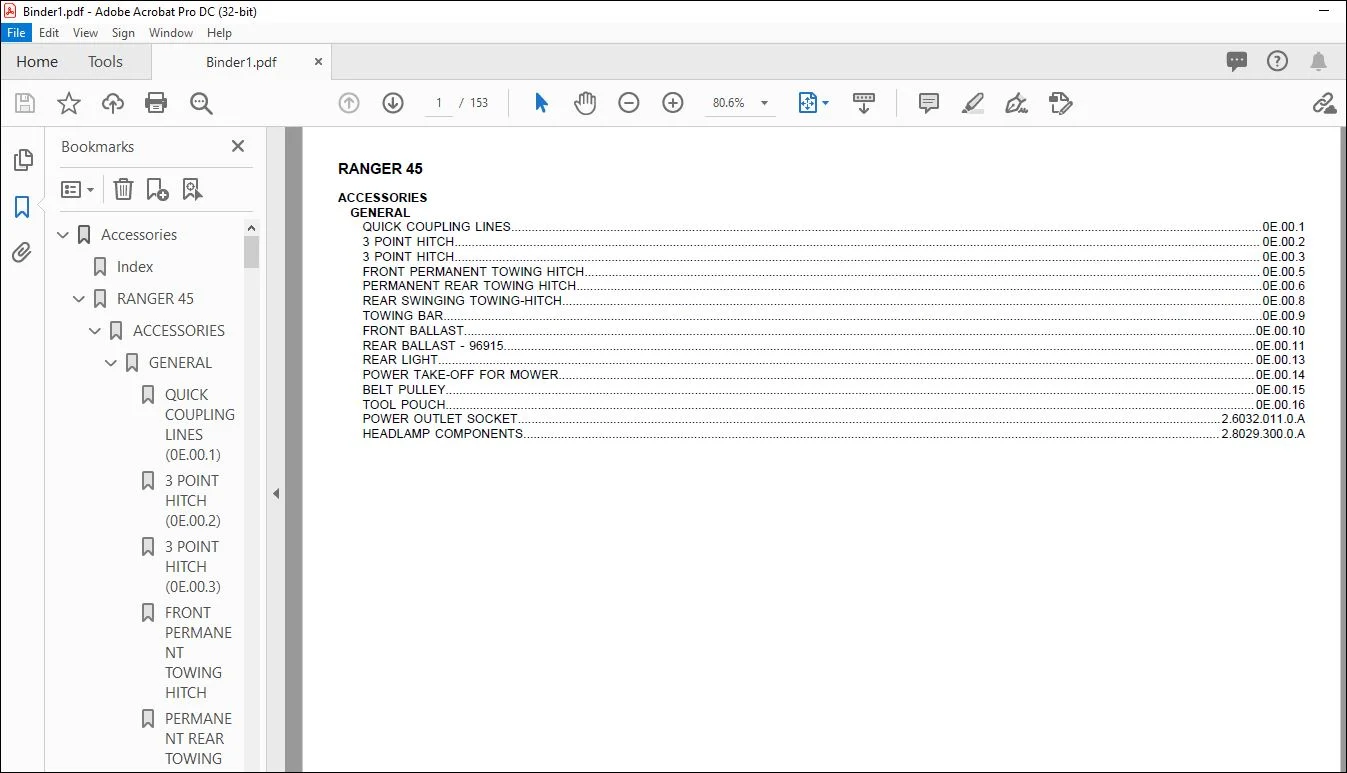The image size is (1347, 773).
Task: Collapse the navigation pane with the arrow
Action: click(x=276, y=493)
